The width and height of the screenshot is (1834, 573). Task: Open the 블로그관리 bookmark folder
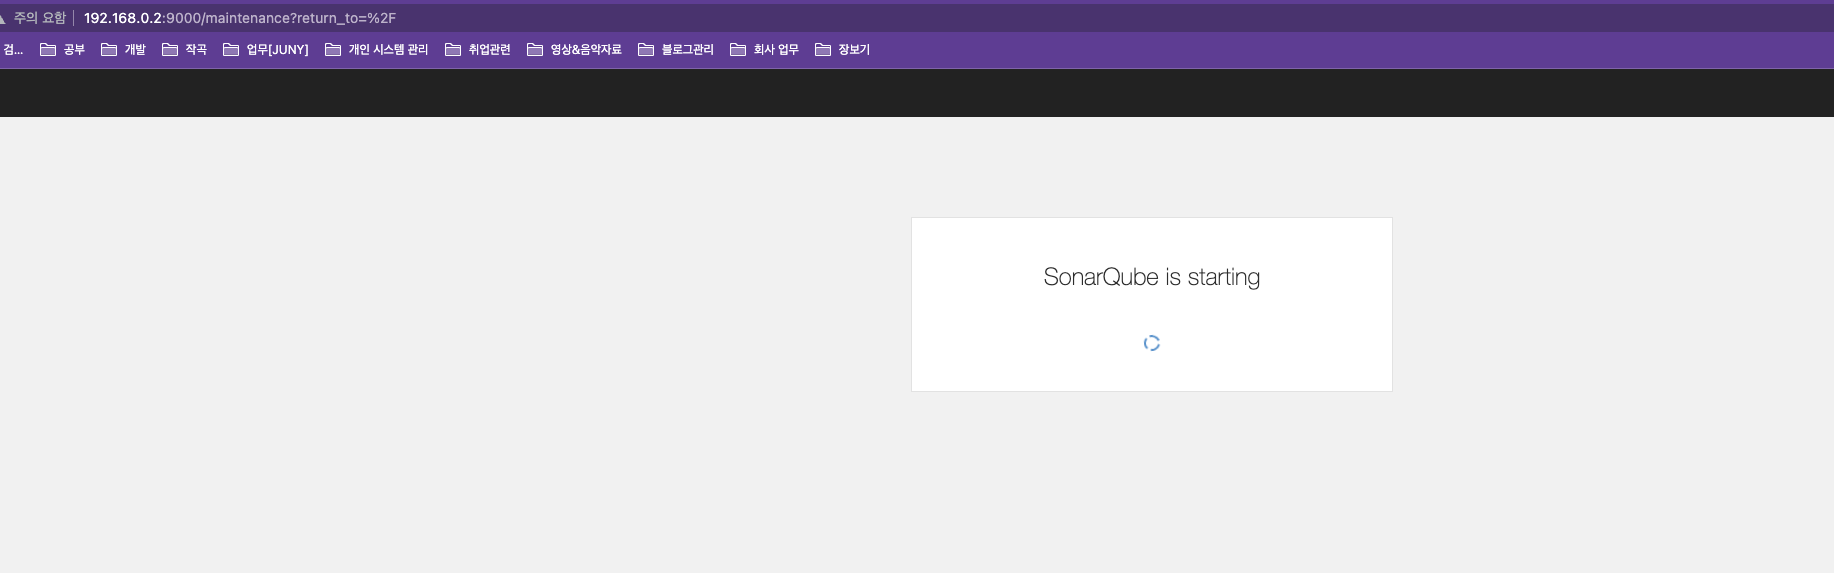click(676, 49)
